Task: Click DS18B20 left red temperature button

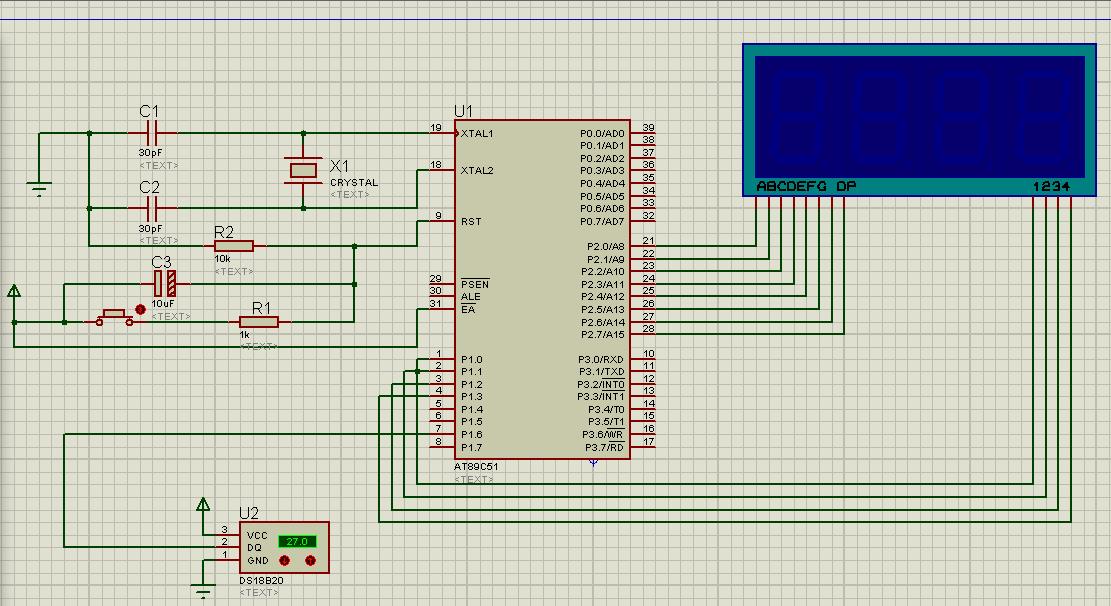Action: (x=285, y=561)
